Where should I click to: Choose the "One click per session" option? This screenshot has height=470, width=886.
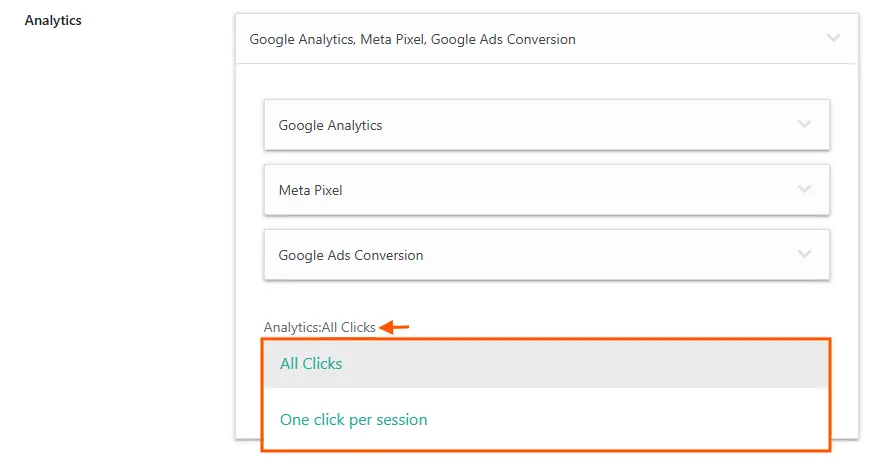[353, 420]
